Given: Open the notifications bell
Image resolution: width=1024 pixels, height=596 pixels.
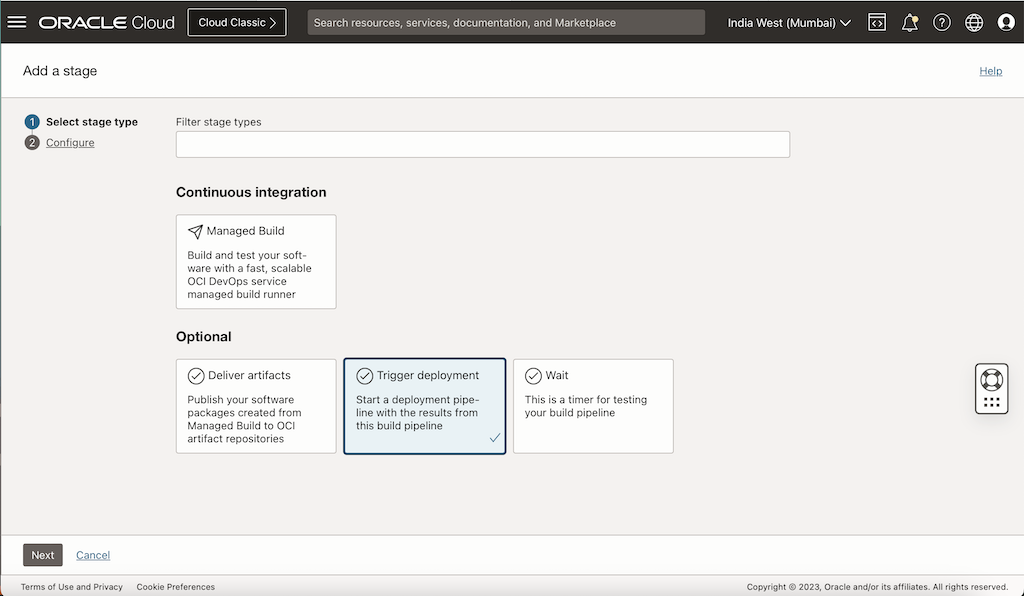Looking at the screenshot, I should click(x=910, y=21).
